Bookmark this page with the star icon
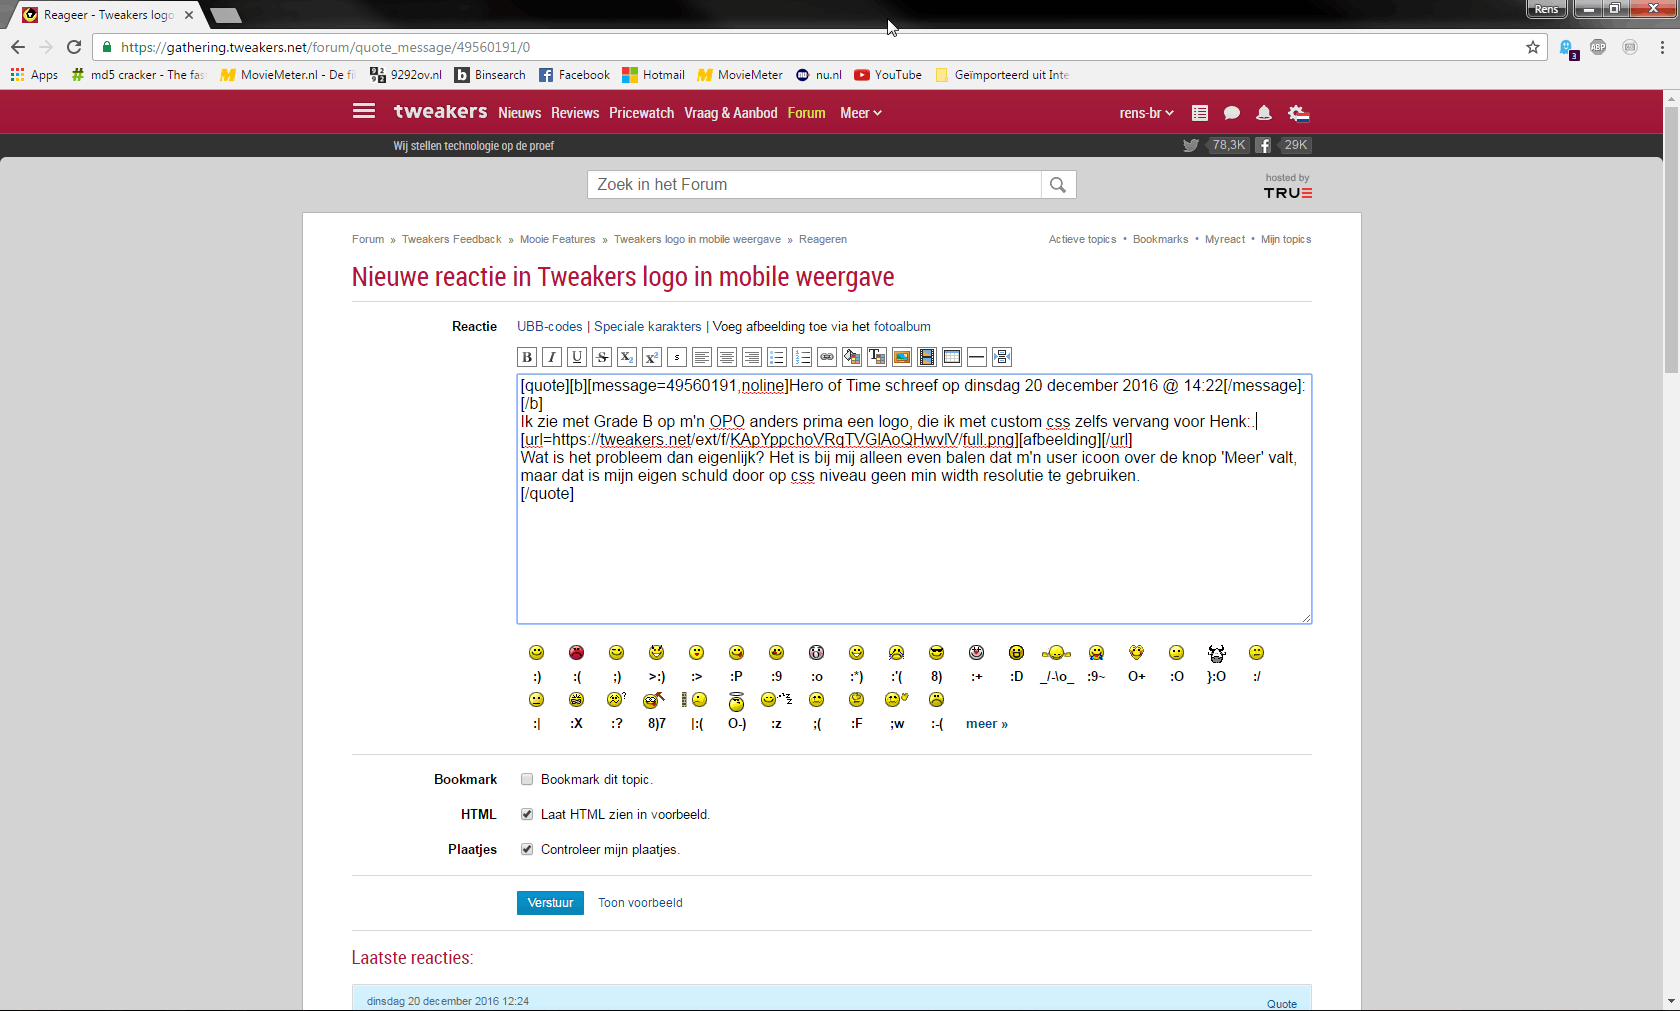This screenshot has height=1011, width=1680. click(1533, 47)
